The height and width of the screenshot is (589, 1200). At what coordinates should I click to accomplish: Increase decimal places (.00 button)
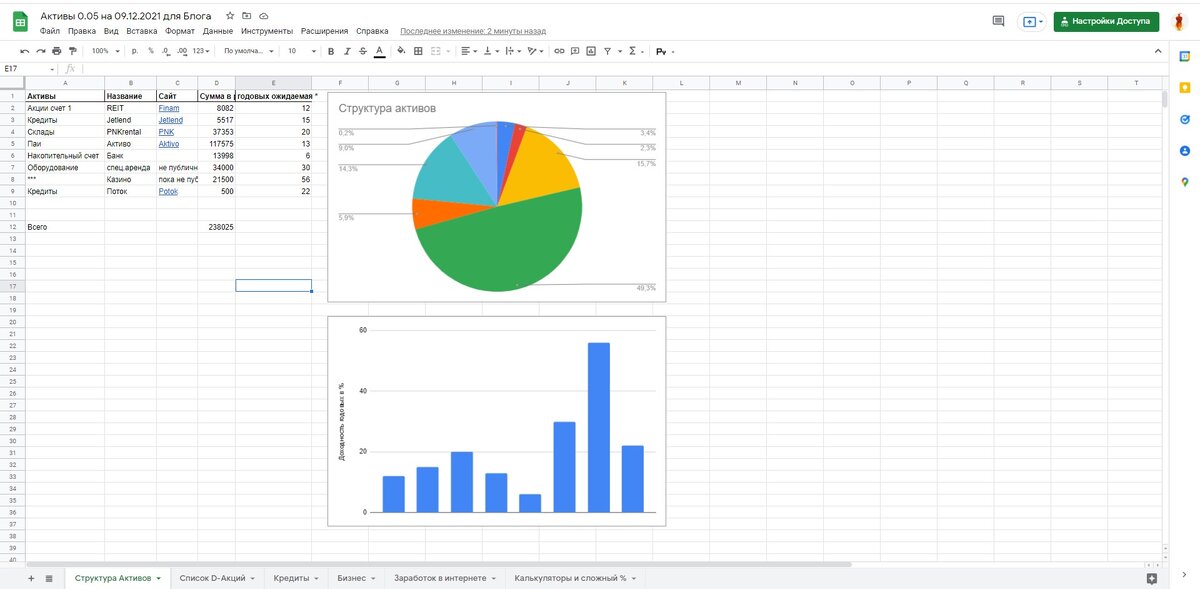tap(182, 51)
